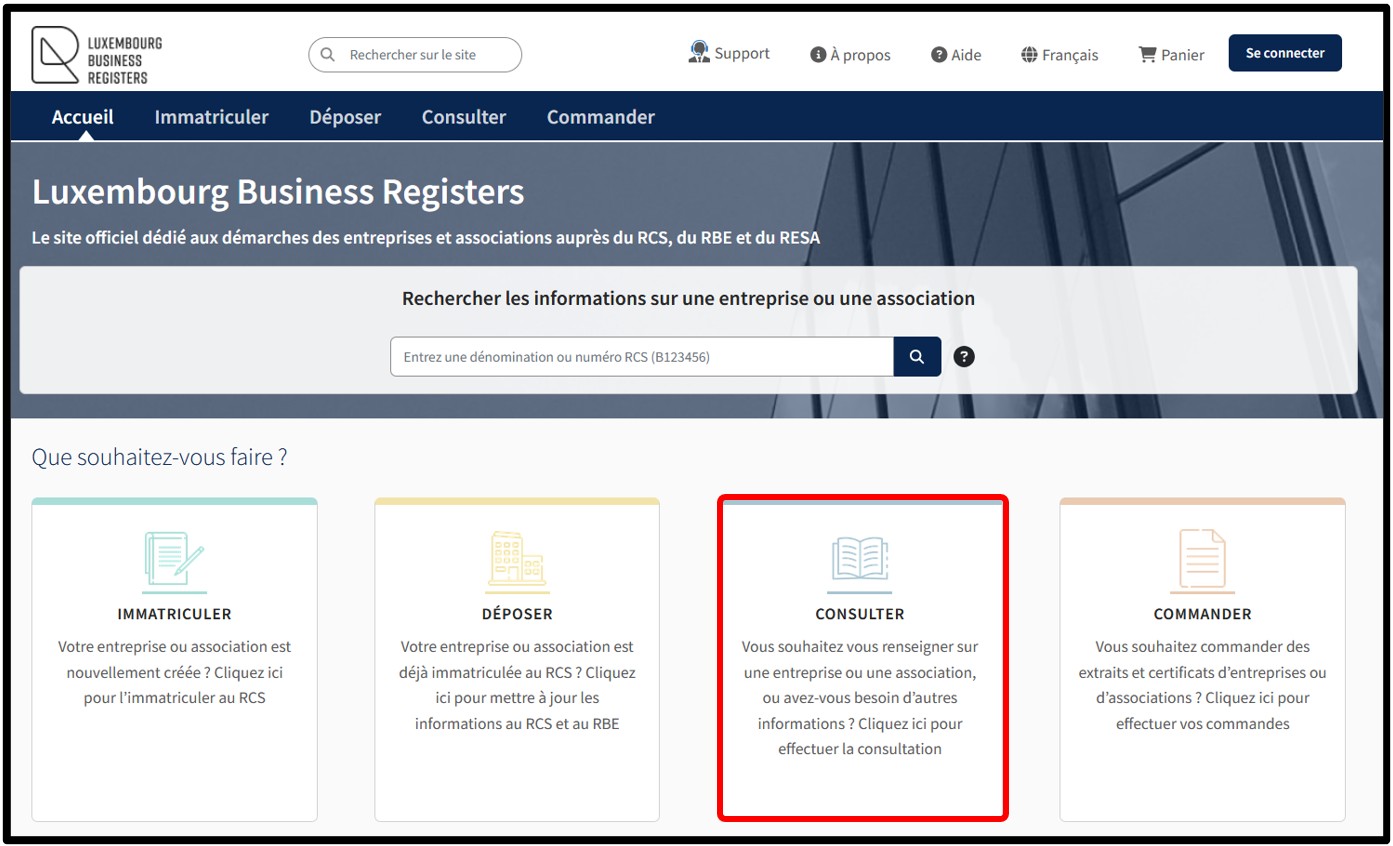
Task: Click the Déposer building icon
Action: pos(516,560)
